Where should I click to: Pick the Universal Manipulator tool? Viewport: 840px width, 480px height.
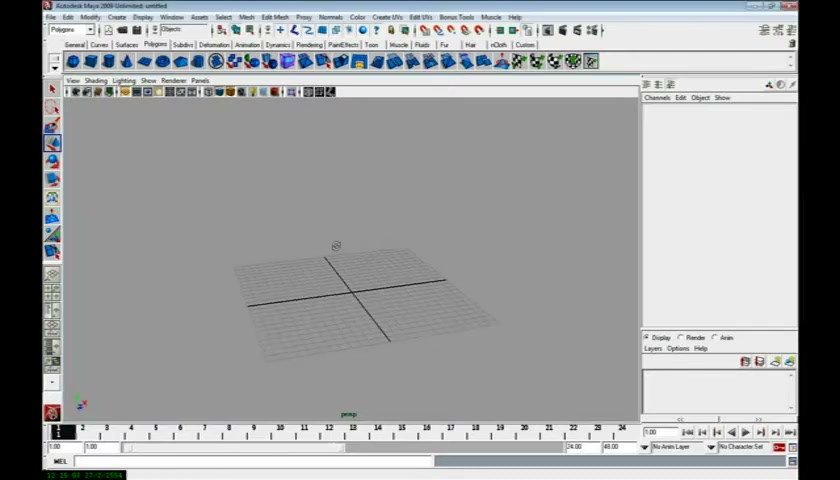(52, 198)
